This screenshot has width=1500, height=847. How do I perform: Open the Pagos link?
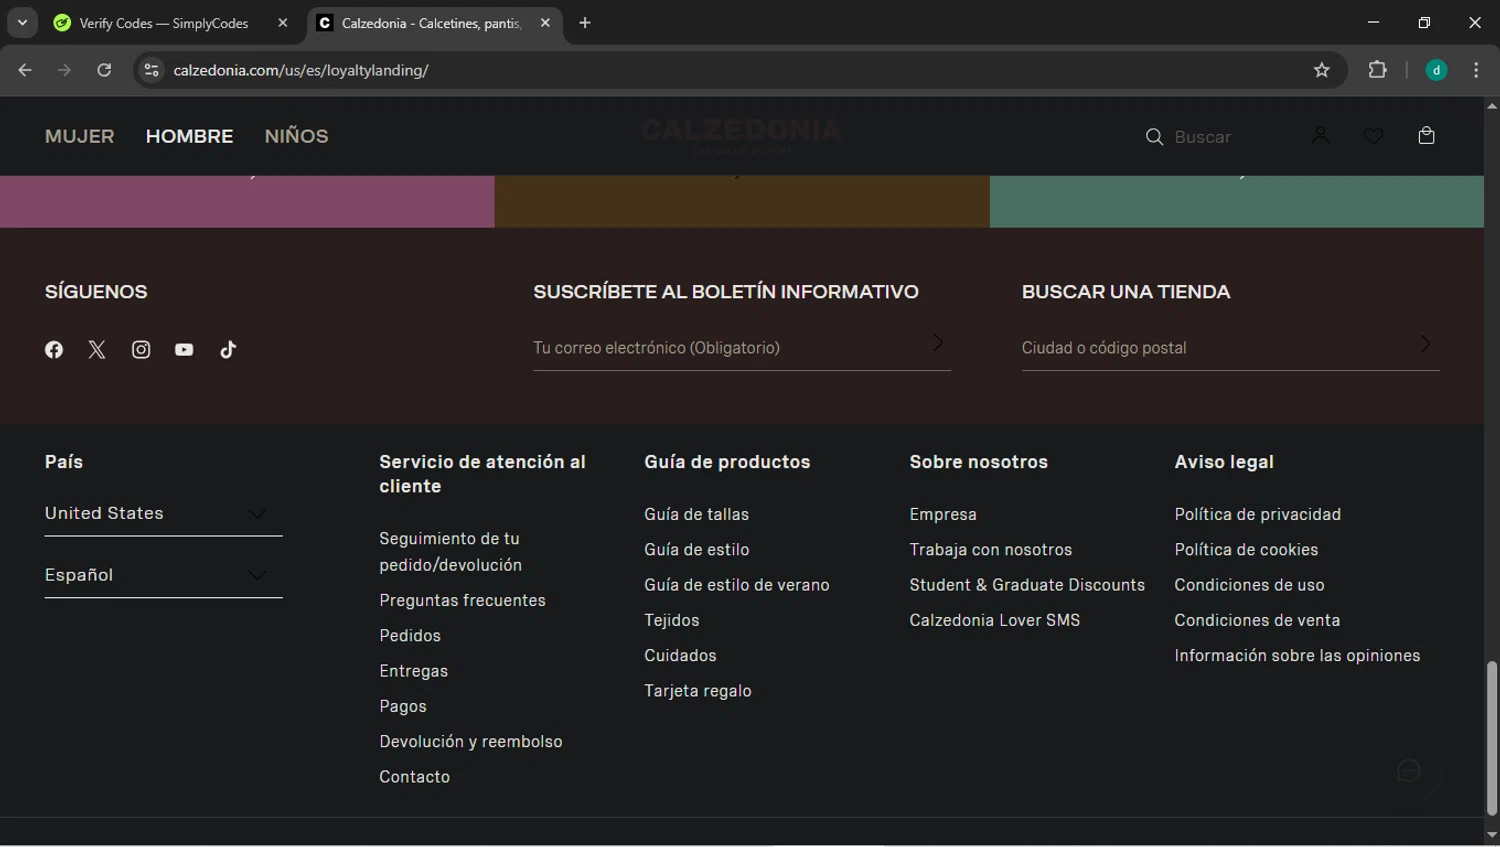click(403, 706)
